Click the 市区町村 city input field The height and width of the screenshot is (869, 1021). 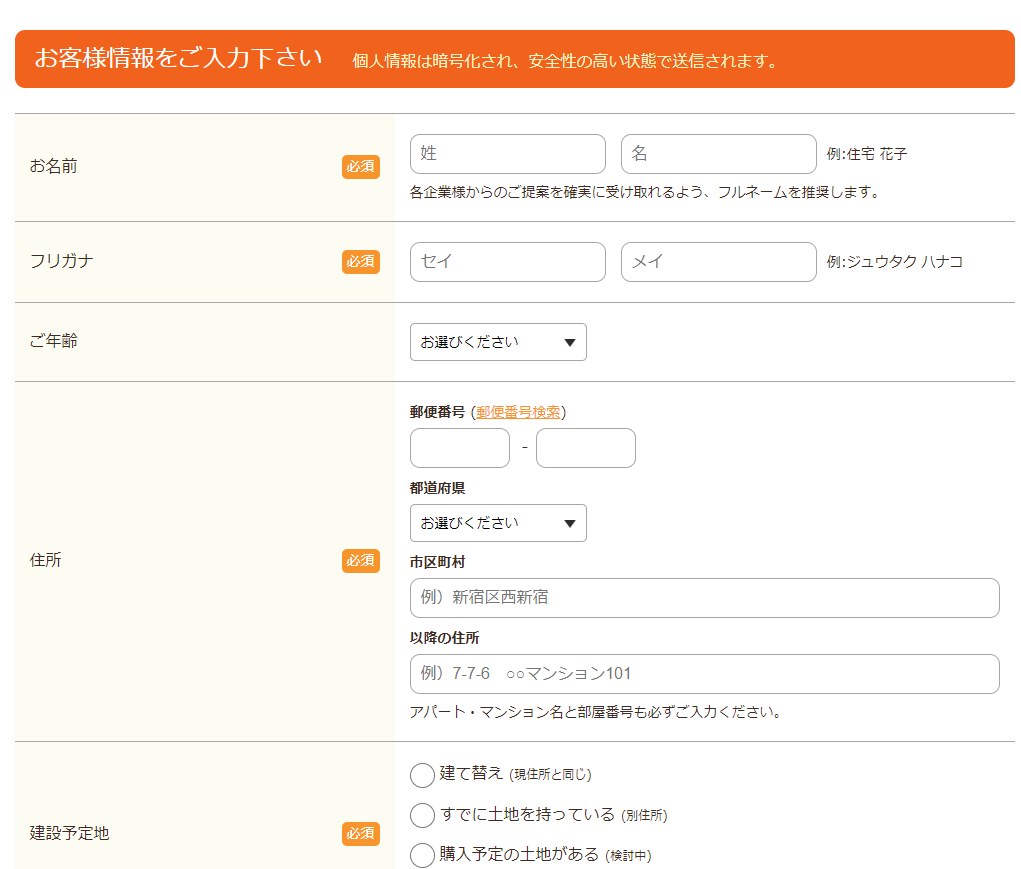704,598
